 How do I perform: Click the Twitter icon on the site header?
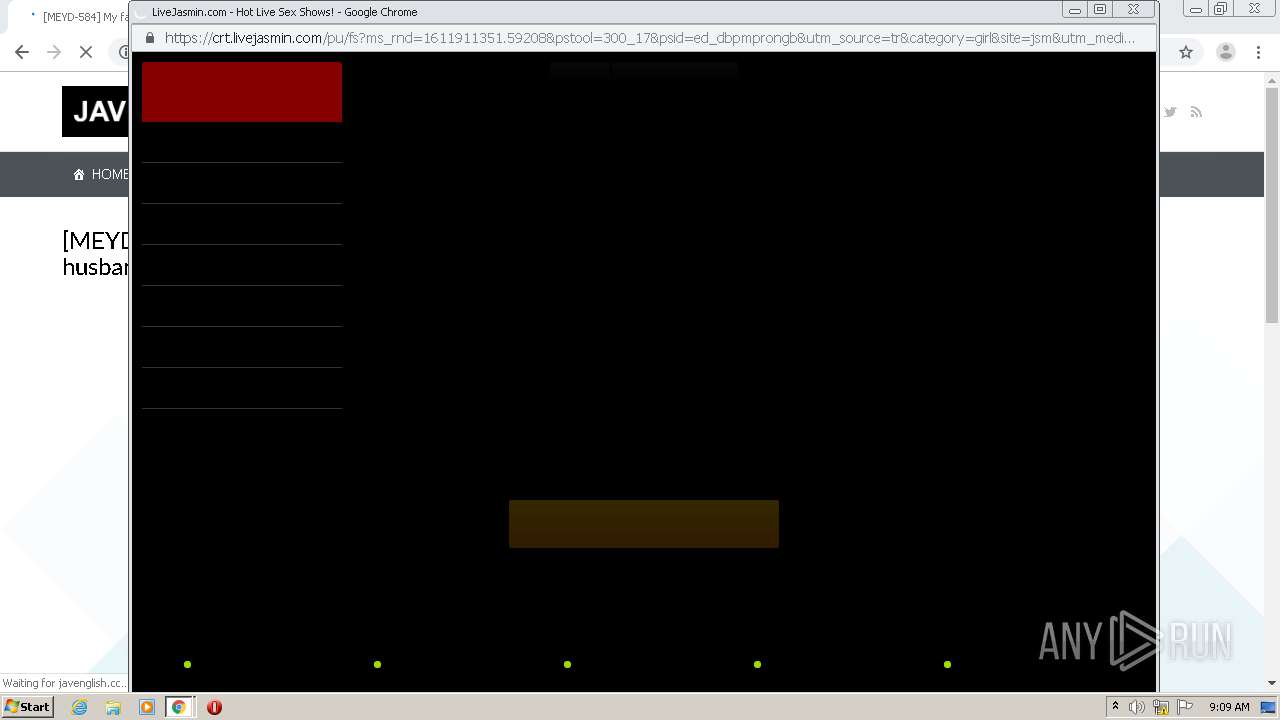[1170, 112]
